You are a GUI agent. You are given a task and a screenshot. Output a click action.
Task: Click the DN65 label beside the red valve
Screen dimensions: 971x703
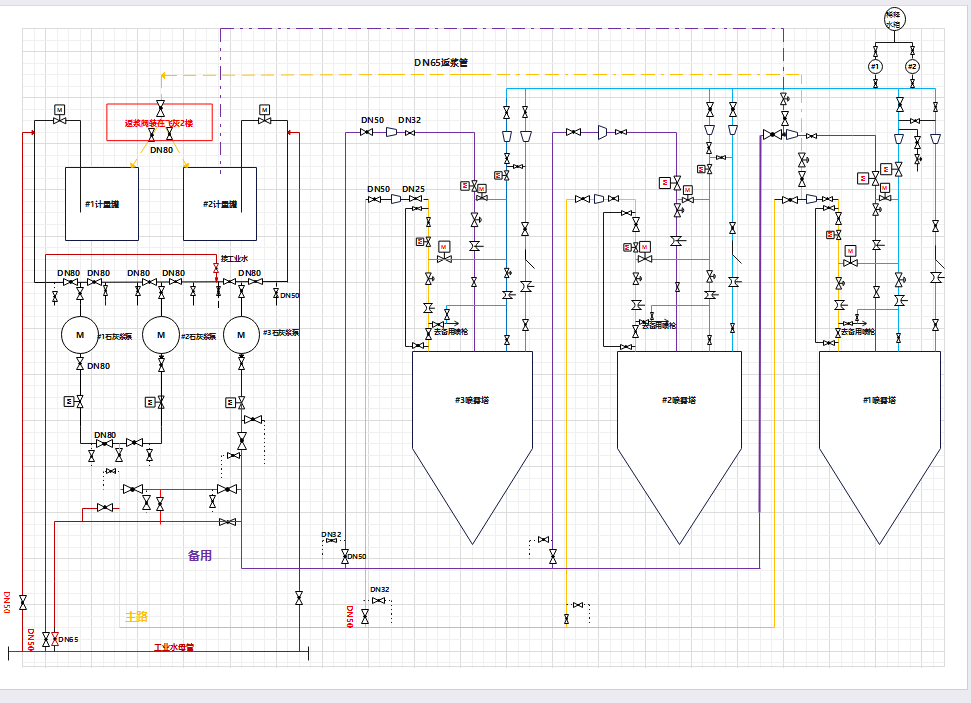click(x=69, y=639)
